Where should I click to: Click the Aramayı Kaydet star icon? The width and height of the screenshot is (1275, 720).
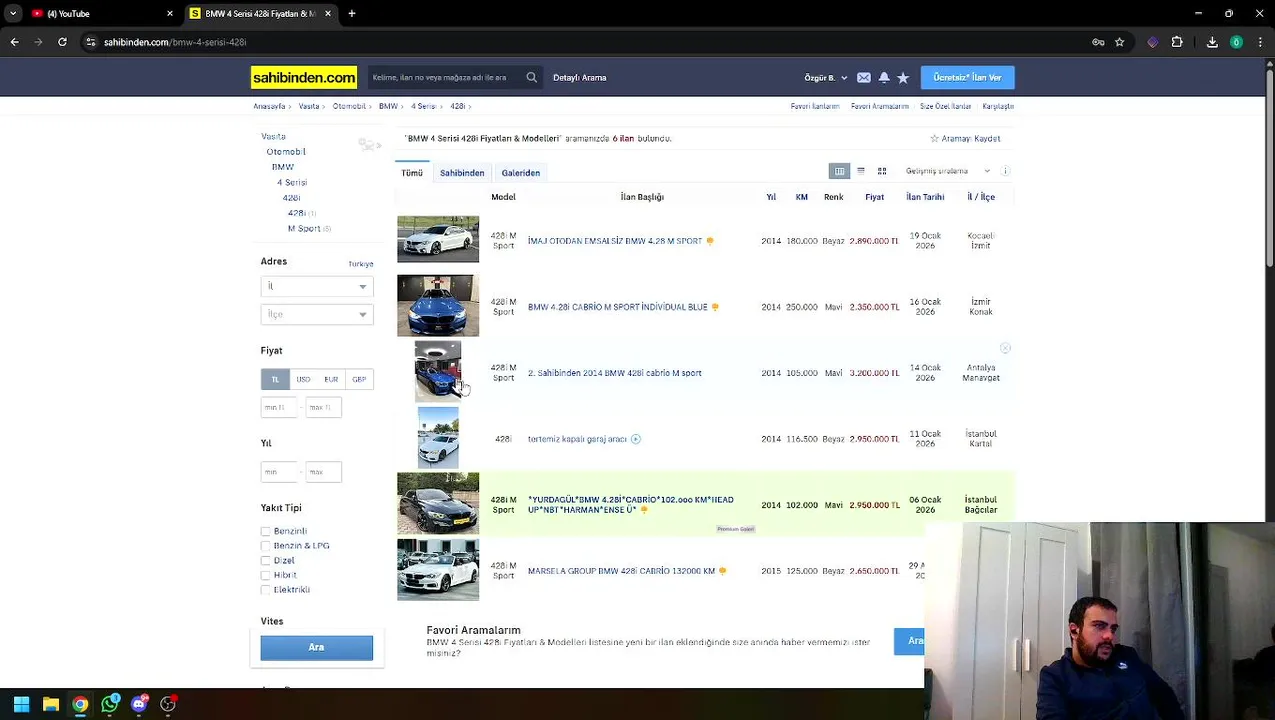(934, 139)
